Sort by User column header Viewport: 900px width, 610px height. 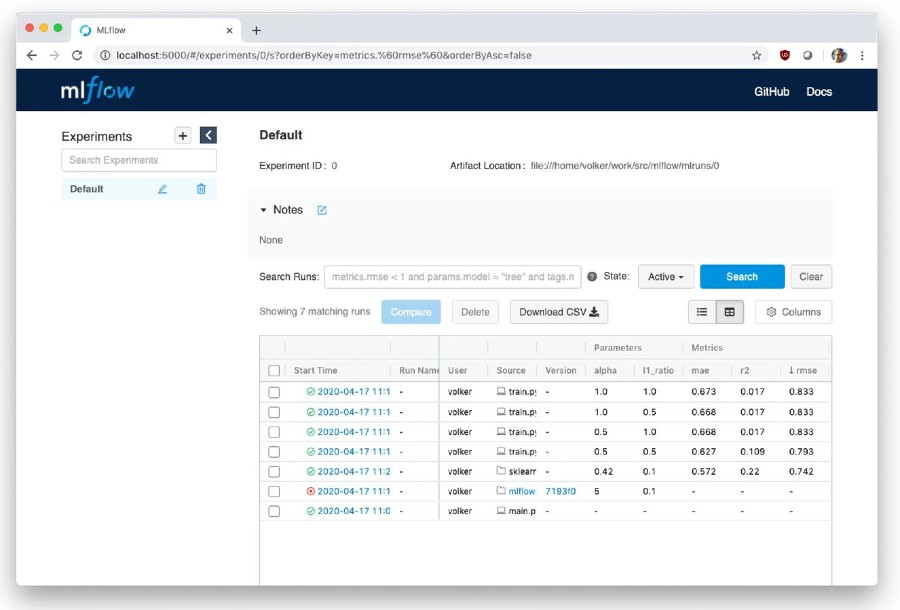[x=457, y=371]
